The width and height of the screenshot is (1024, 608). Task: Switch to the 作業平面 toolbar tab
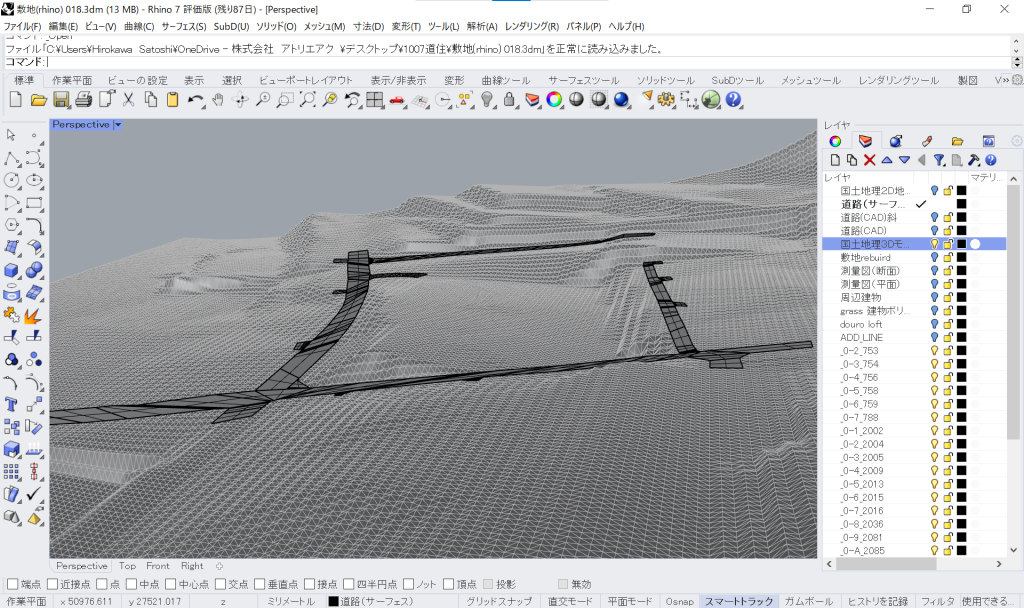pos(72,80)
